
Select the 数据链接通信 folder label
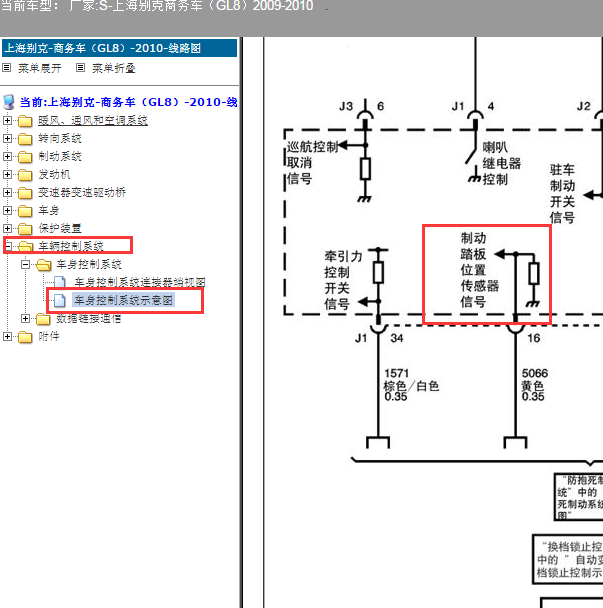[x=89, y=318]
